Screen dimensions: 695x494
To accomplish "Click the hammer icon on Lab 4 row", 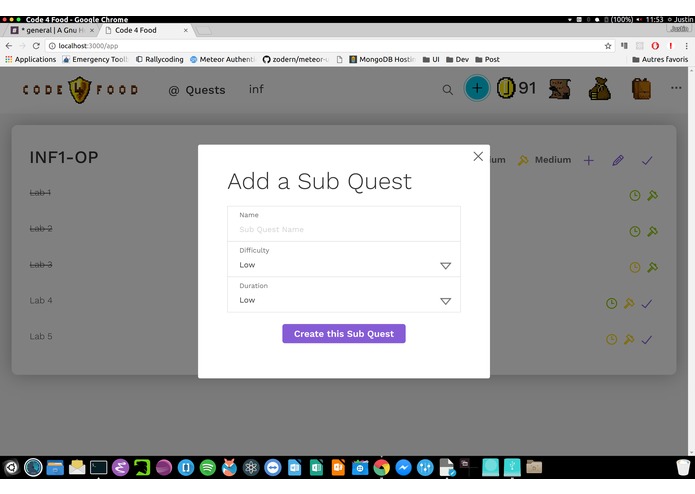I will [x=629, y=303].
